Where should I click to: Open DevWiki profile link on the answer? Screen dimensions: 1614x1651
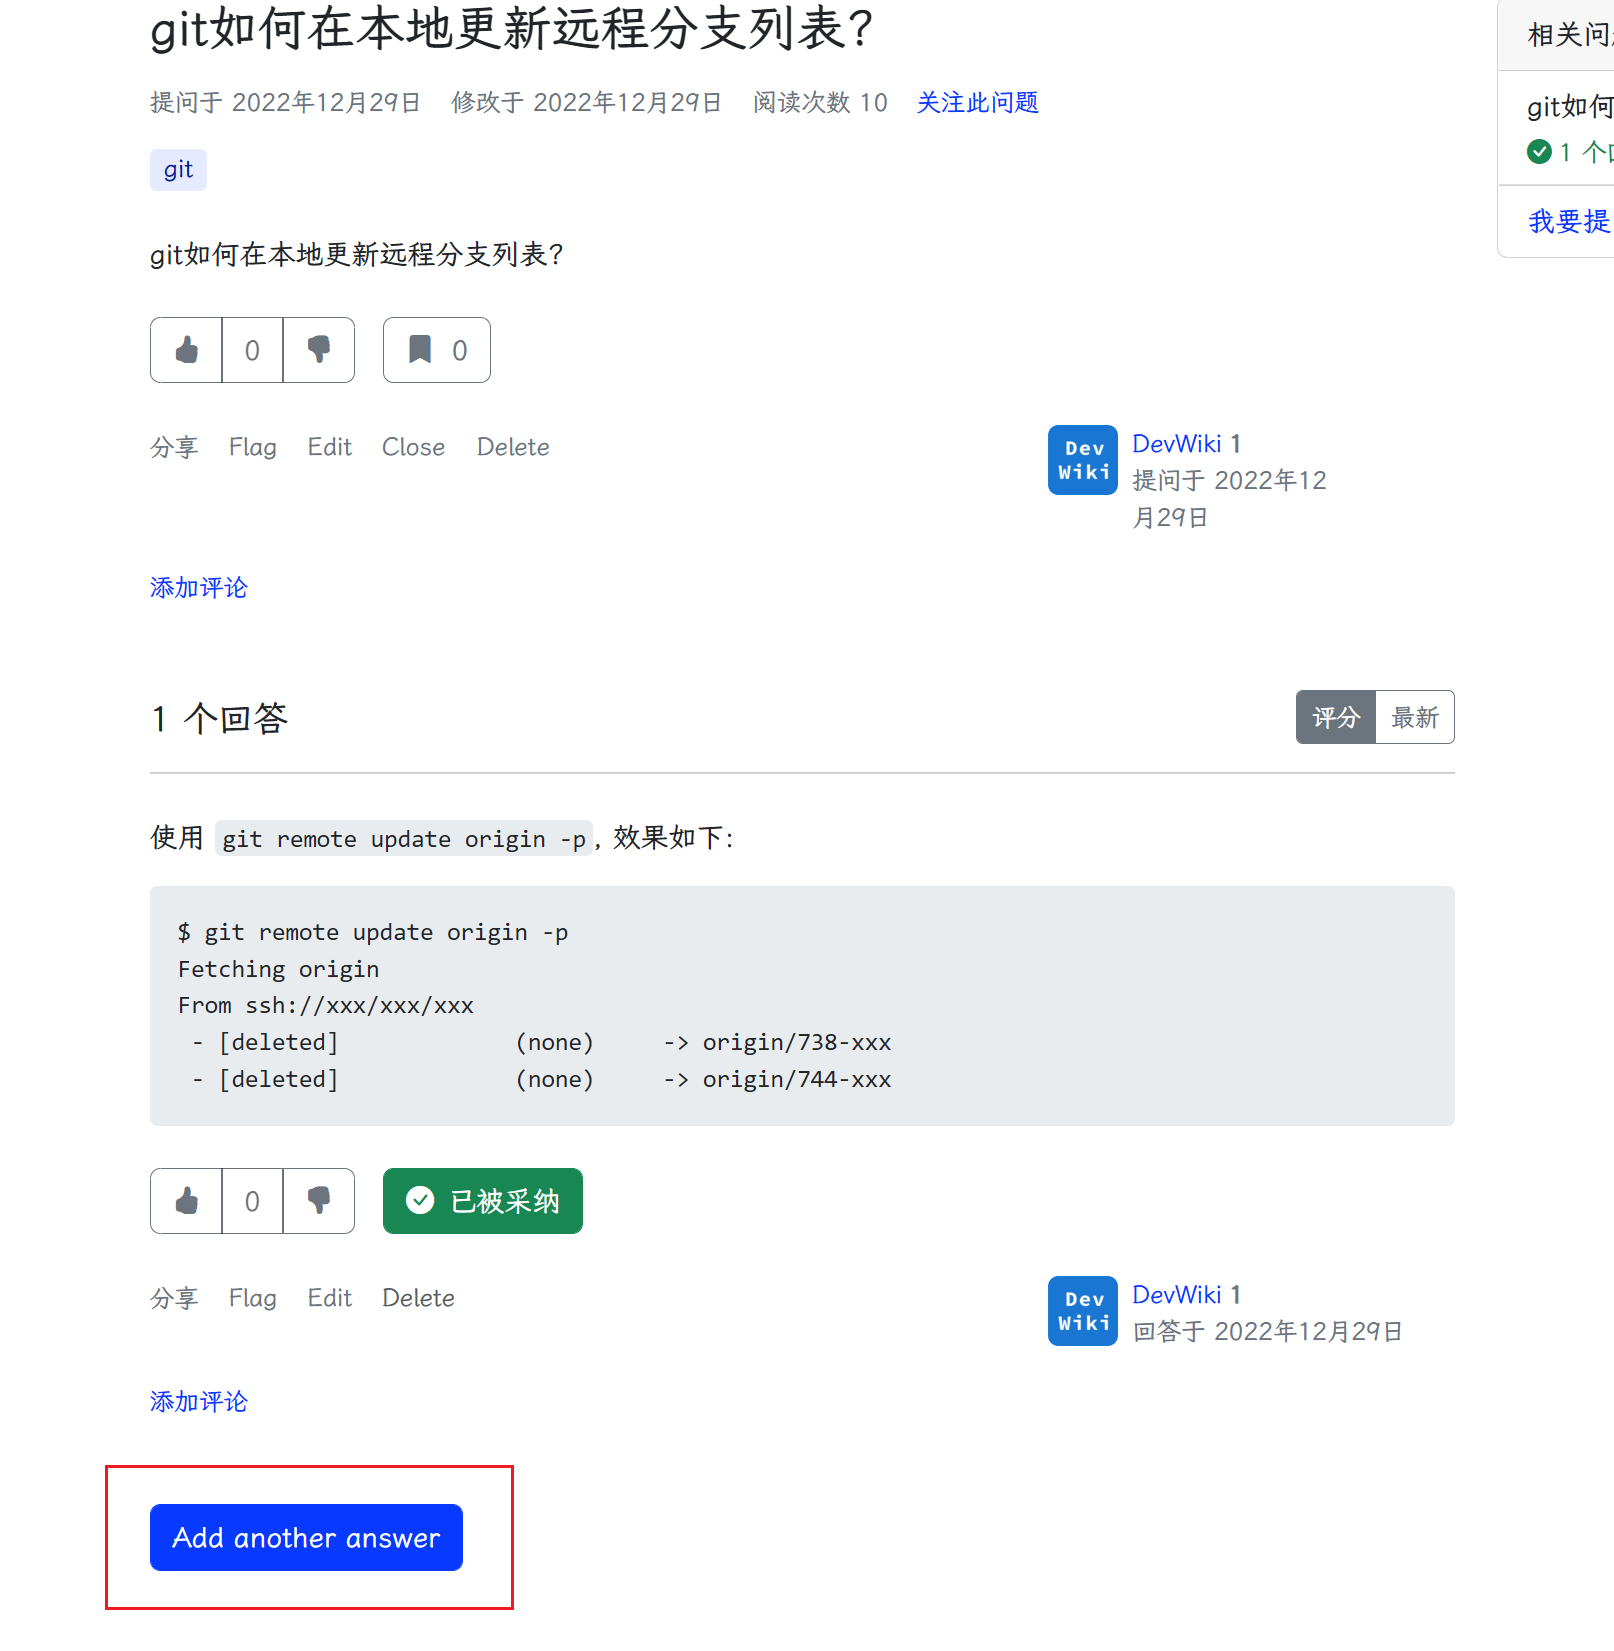(1177, 1294)
